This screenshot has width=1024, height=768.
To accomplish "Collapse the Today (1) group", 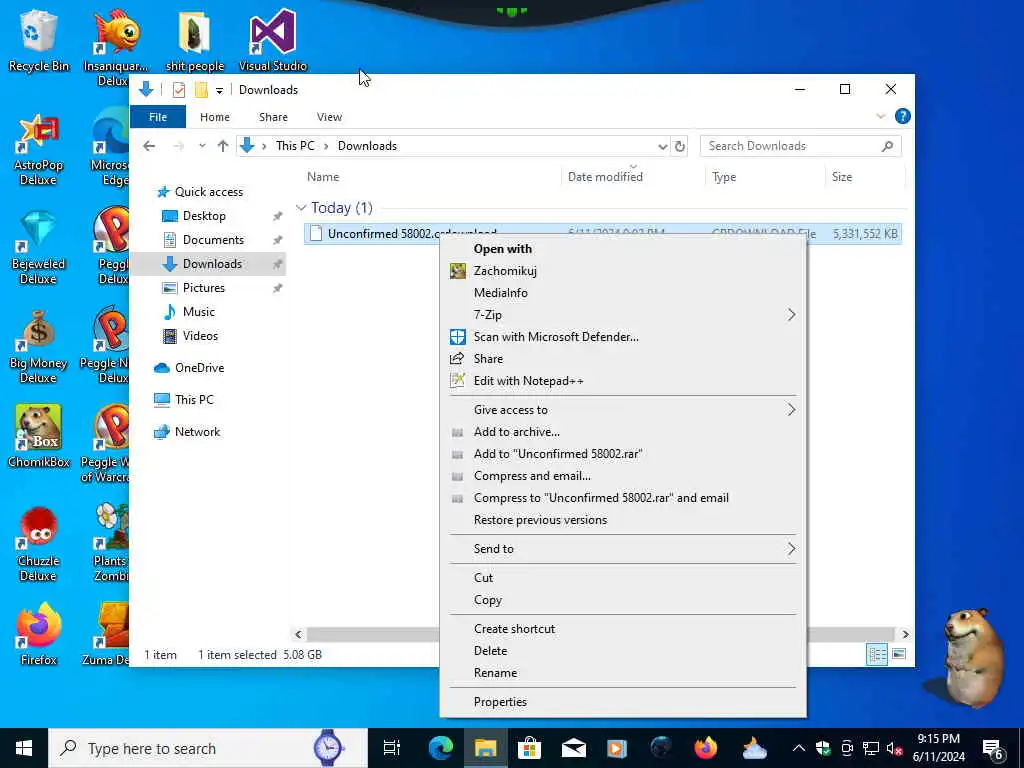I will click(x=301, y=208).
